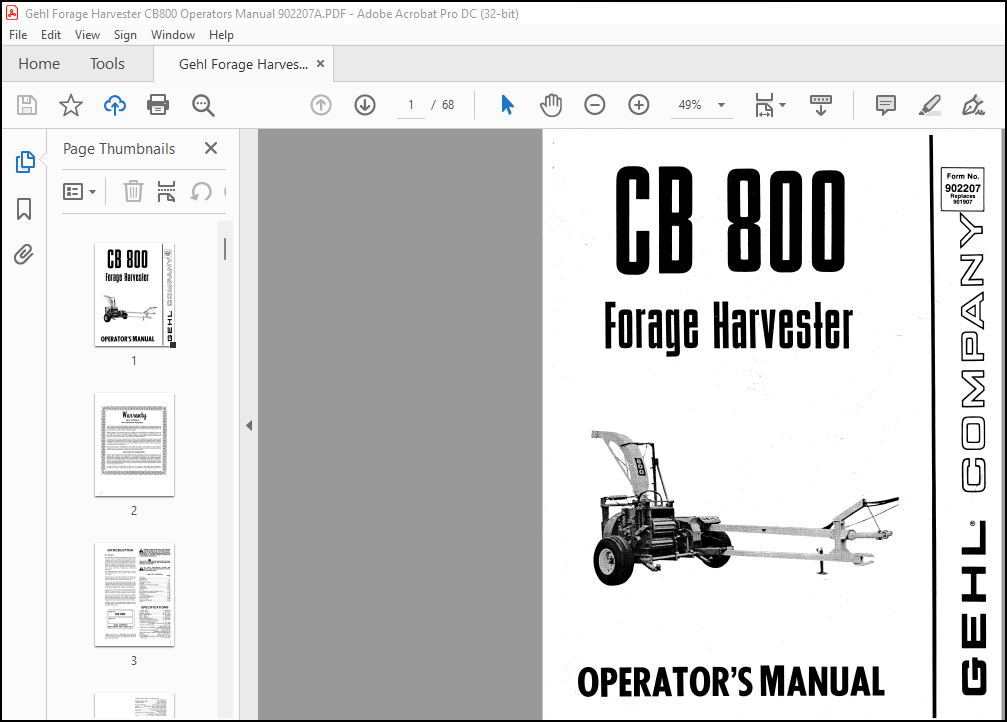Click the Adobe Acrobat title bar icon
1007x722 pixels.
(12, 13)
